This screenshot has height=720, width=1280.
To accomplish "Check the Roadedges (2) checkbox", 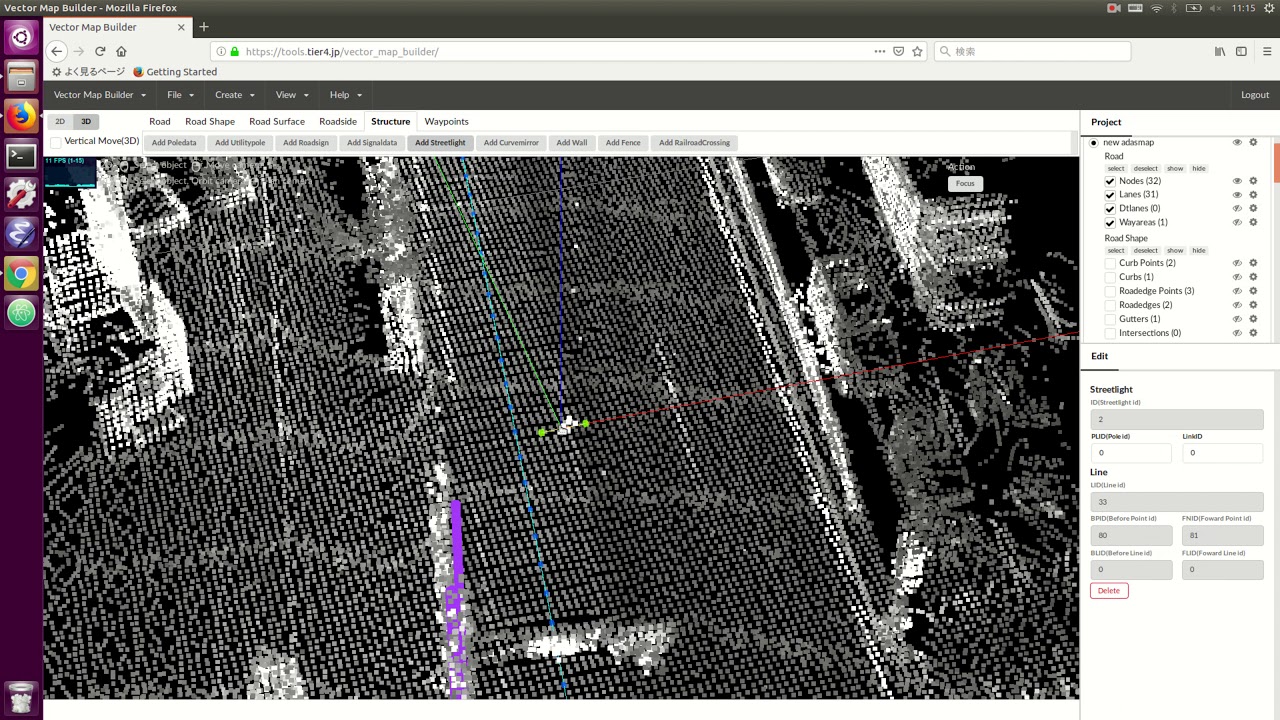I will [1110, 305].
